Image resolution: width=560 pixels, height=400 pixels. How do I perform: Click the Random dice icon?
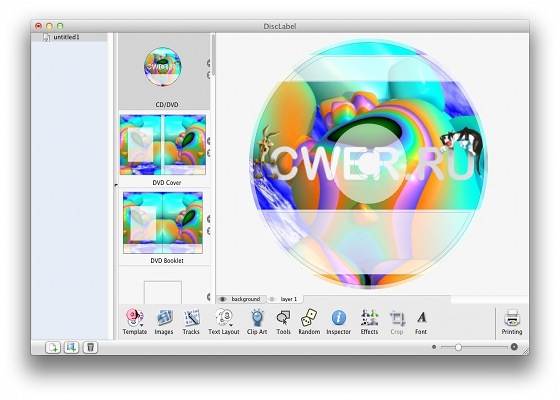(309, 318)
